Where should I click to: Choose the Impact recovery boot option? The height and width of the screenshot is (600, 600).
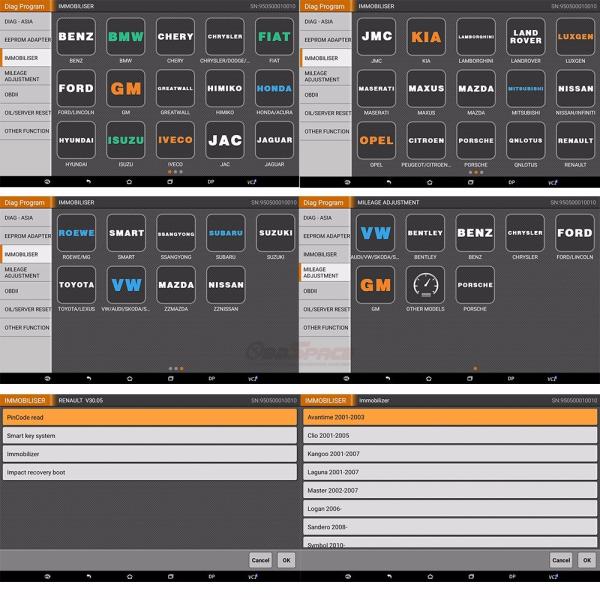tap(150, 472)
